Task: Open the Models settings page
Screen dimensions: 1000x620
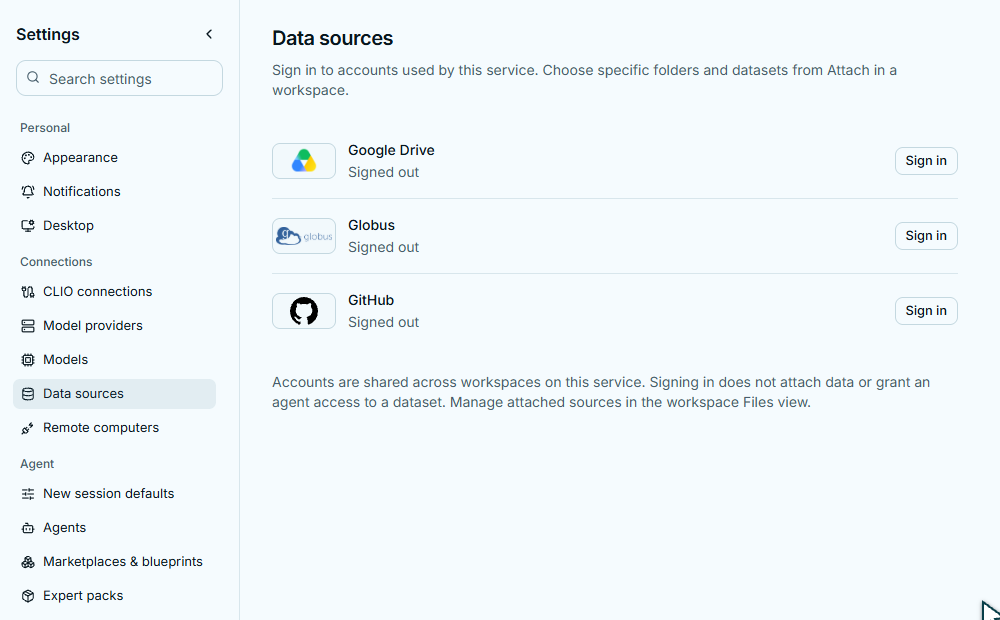Action: pos(115,360)
